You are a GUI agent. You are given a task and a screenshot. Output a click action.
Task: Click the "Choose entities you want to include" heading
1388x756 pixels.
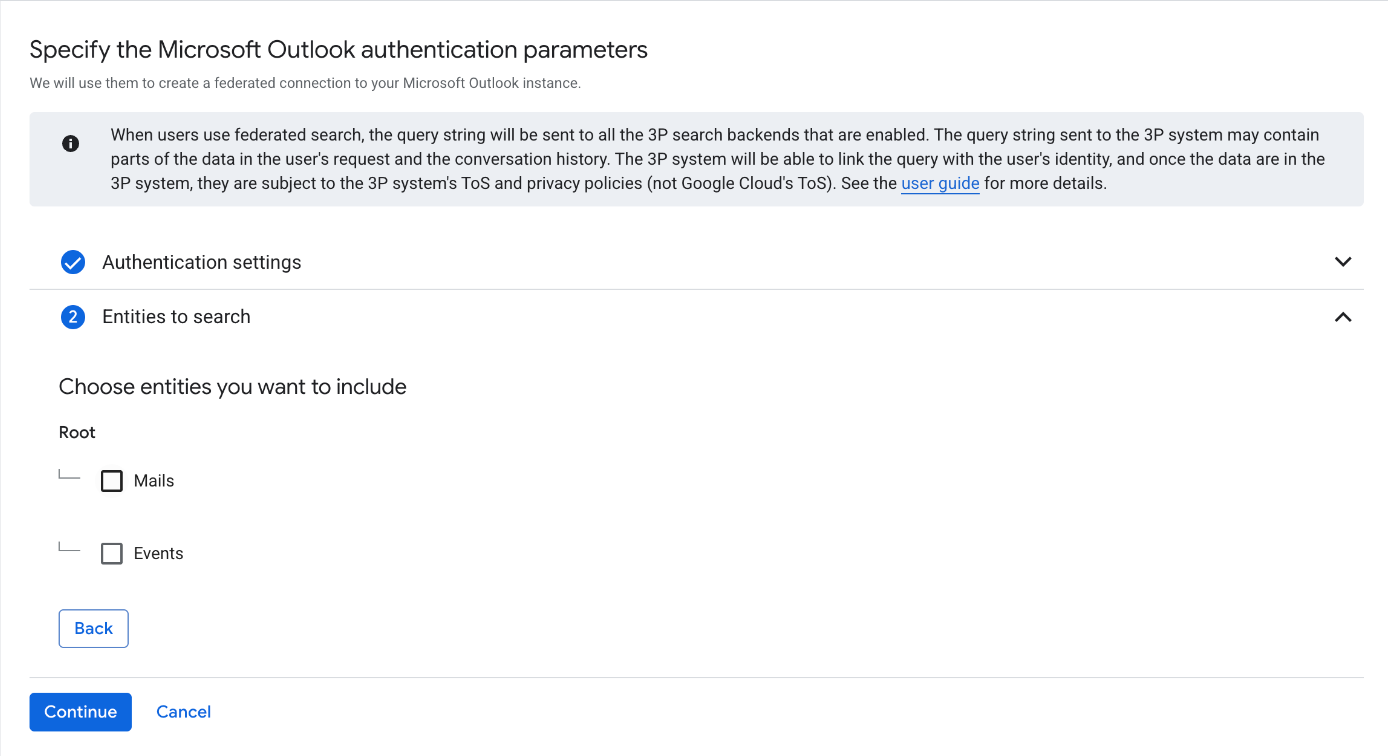(233, 387)
